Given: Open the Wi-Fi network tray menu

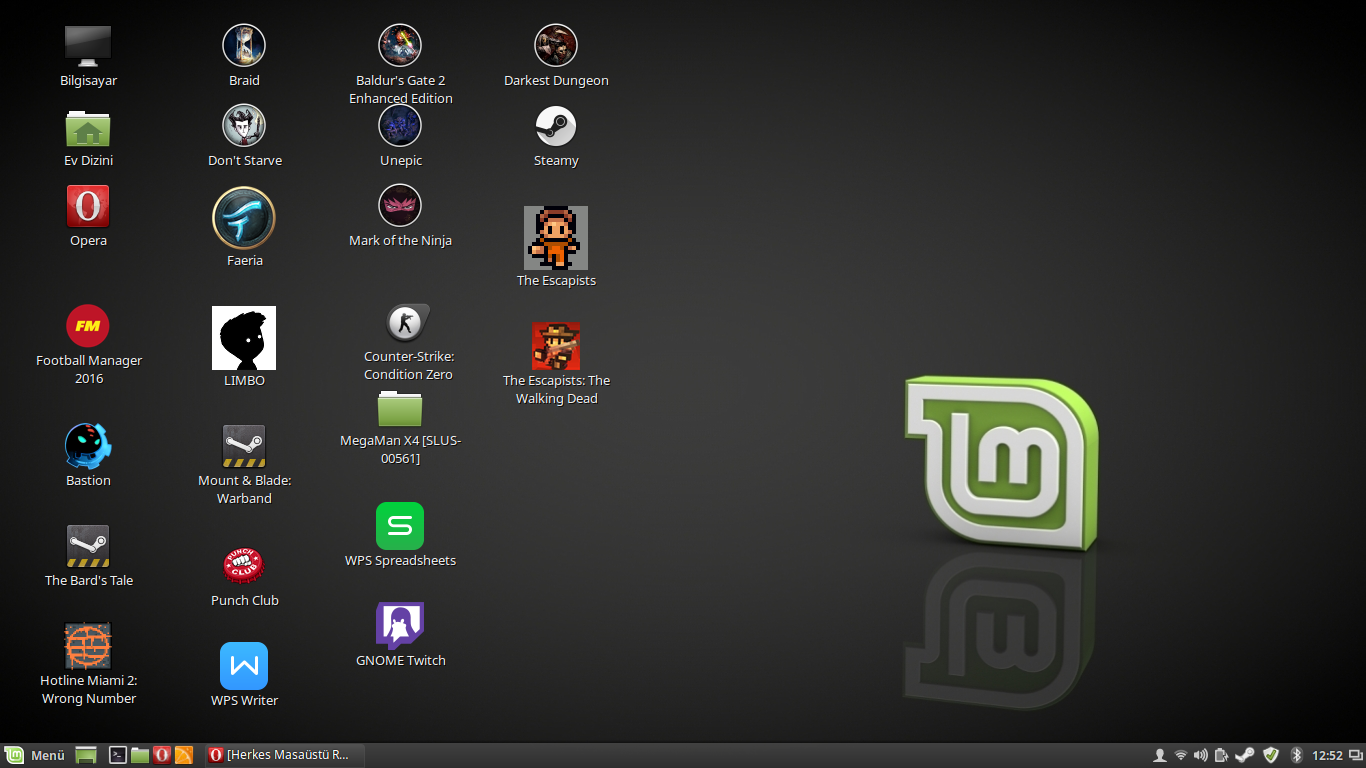Looking at the screenshot, I should pyautogui.click(x=1181, y=755).
